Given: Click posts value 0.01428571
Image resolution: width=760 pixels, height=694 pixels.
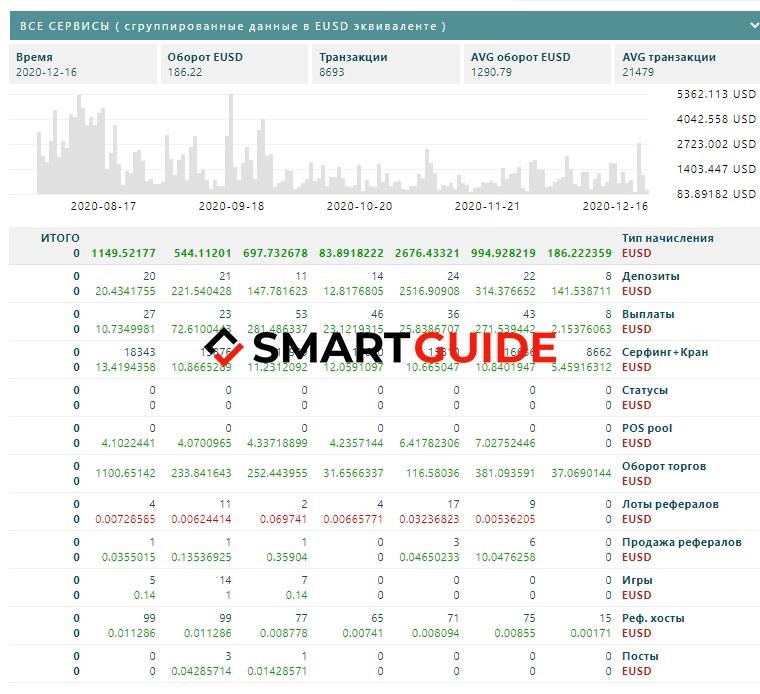Looking at the screenshot, I should pos(277,671).
